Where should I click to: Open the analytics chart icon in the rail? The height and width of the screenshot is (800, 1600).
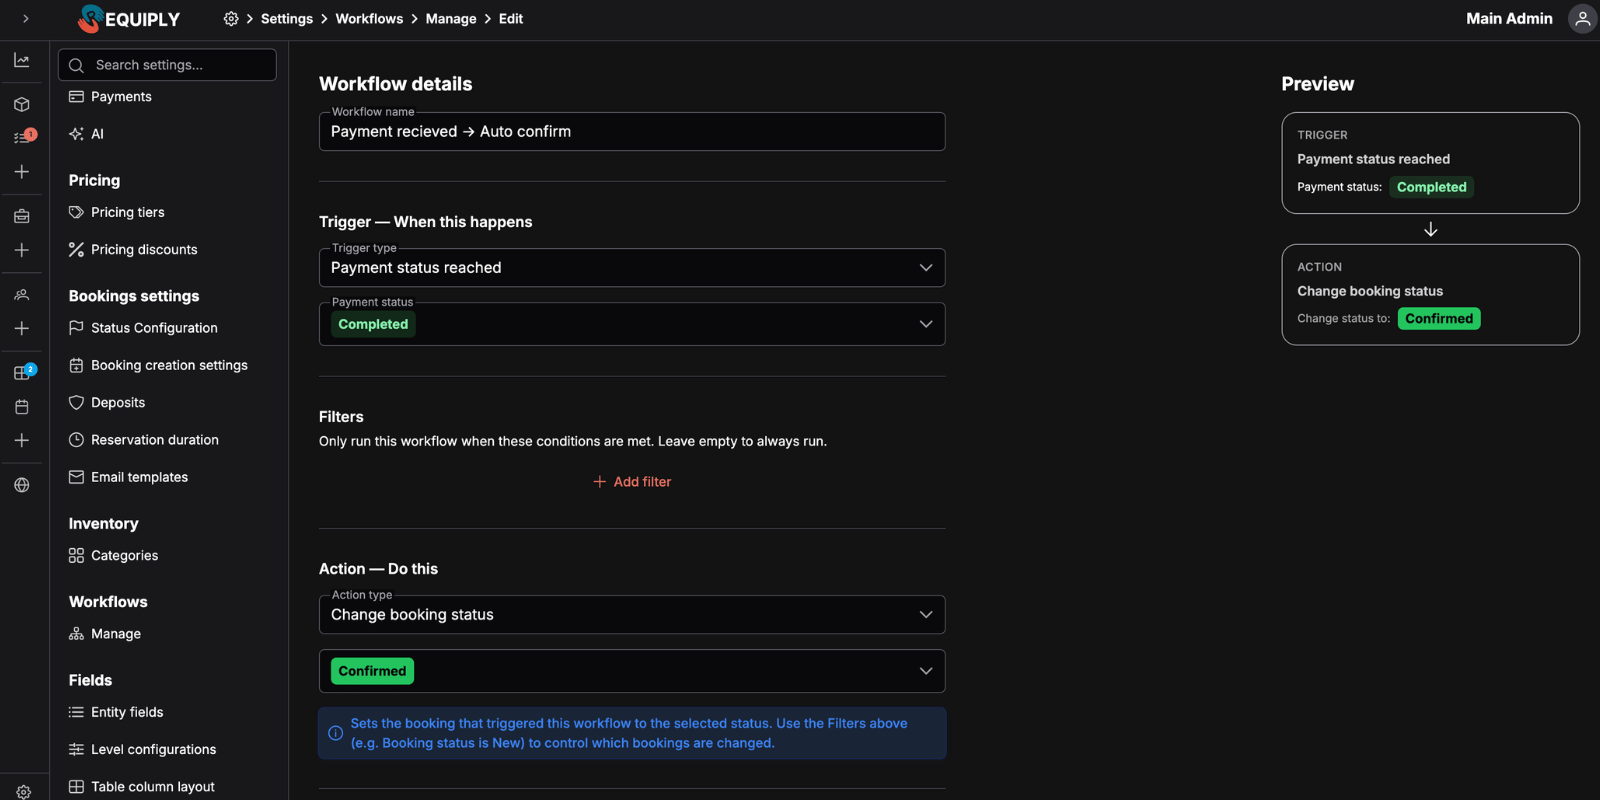[x=22, y=61]
